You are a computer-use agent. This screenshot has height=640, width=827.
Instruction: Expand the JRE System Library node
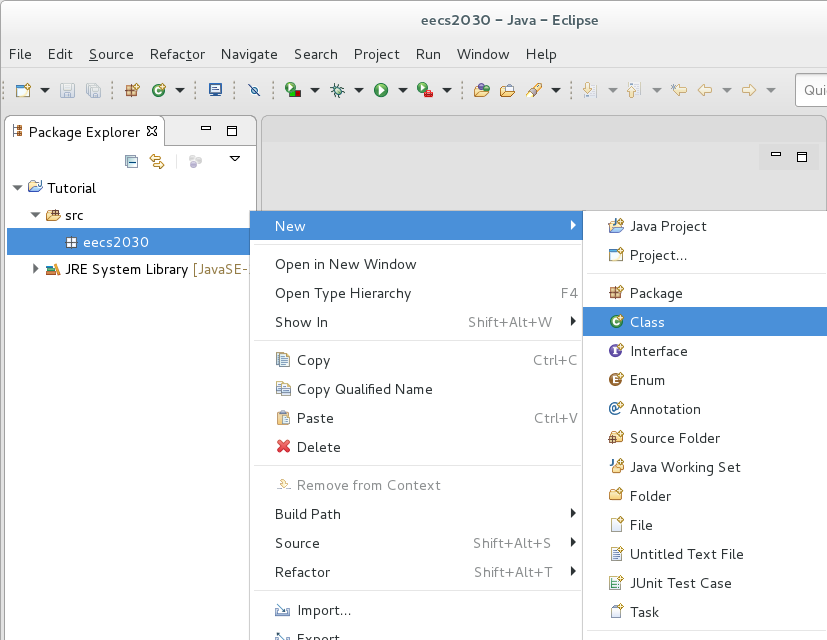click(35, 269)
